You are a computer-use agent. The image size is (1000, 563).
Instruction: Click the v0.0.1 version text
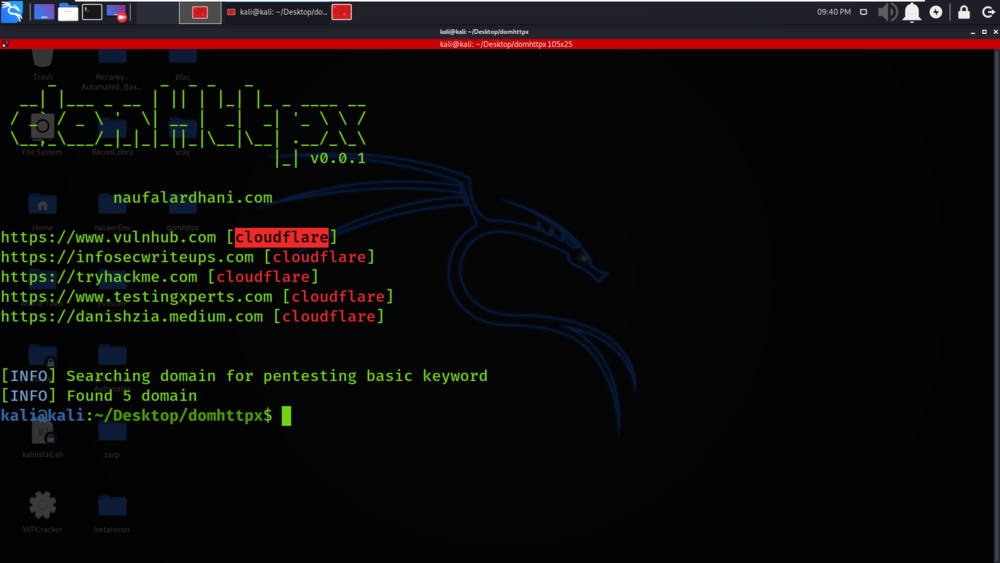[x=338, y=158]
